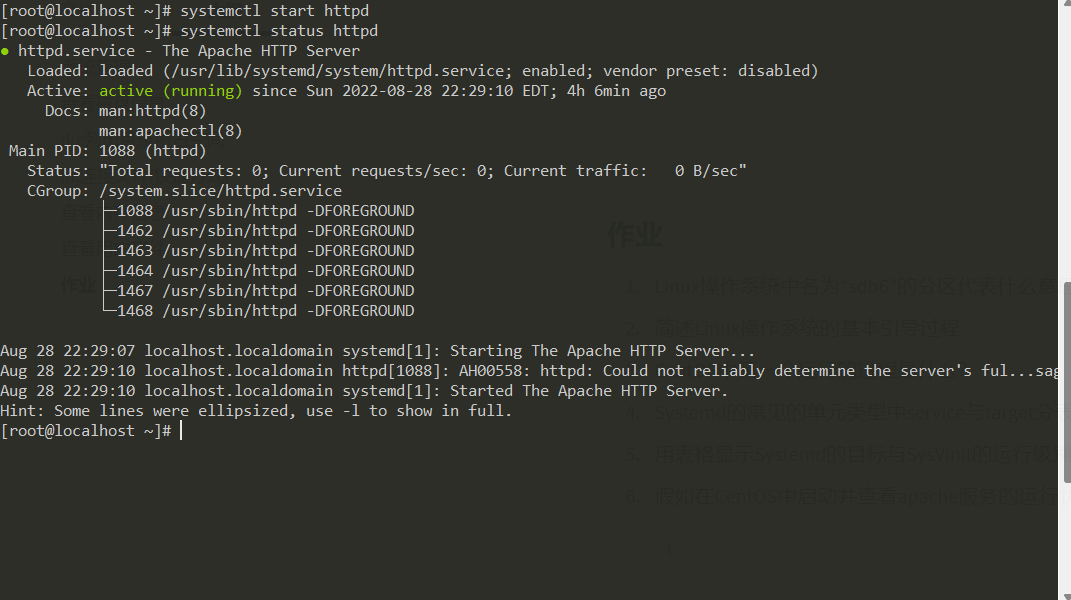This screenshot has width=1071, height=600.
Task: Click the 'systemctl status httpd' command text
Action: (279, 31)
